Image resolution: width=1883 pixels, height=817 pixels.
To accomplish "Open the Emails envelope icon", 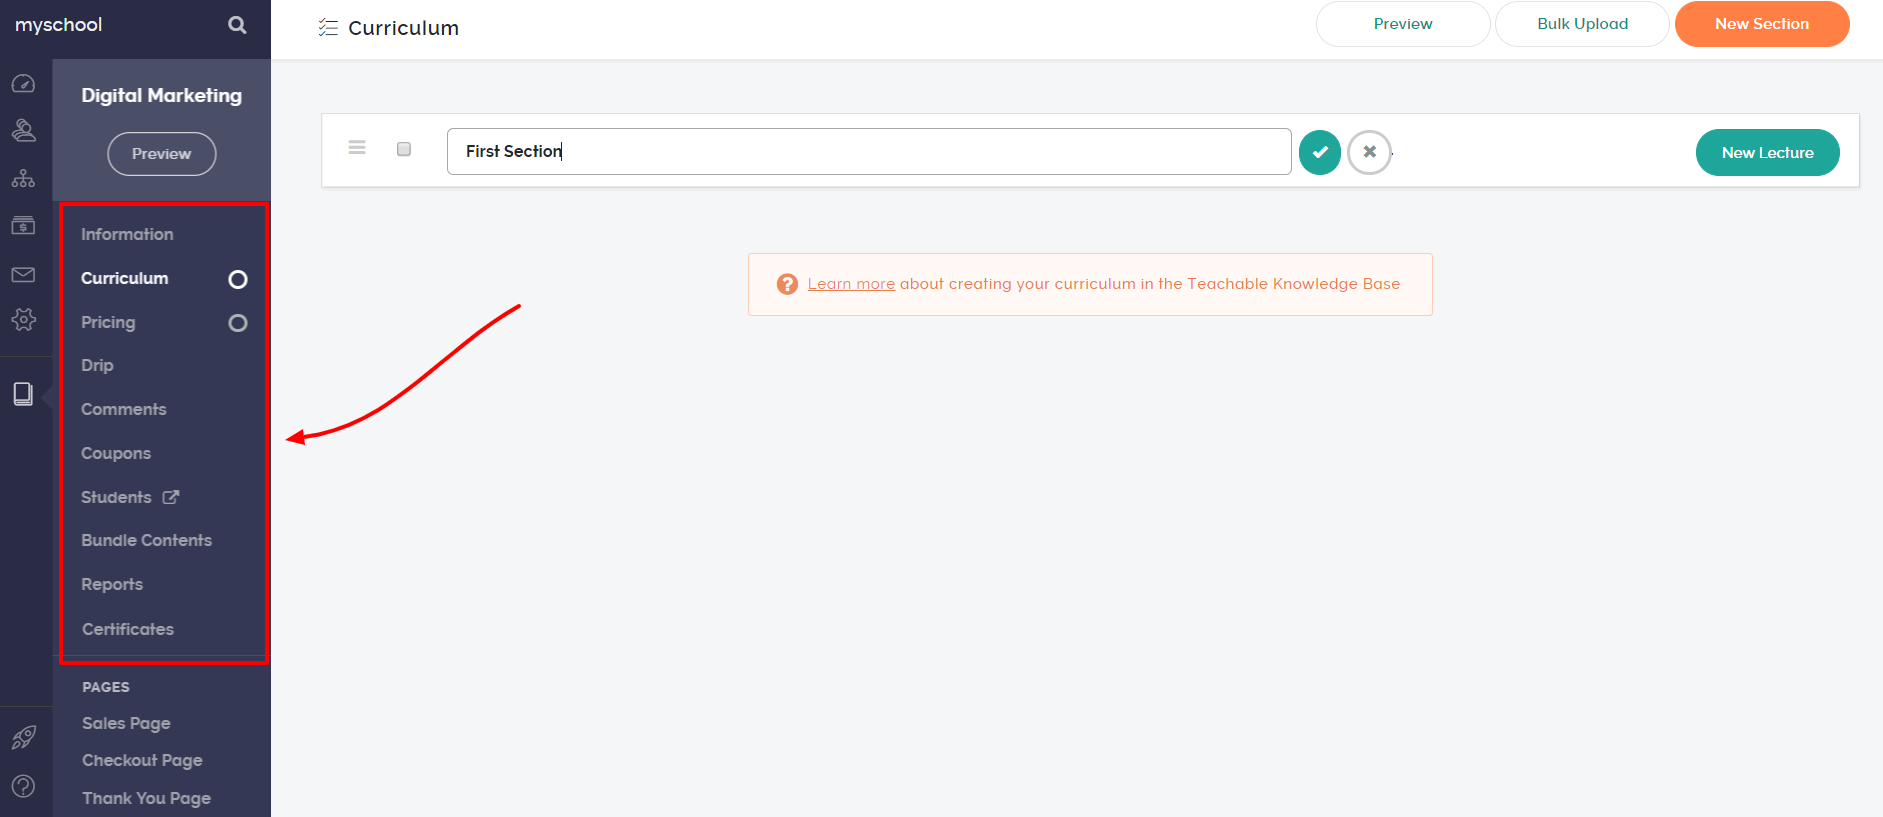I will point(24,274).
